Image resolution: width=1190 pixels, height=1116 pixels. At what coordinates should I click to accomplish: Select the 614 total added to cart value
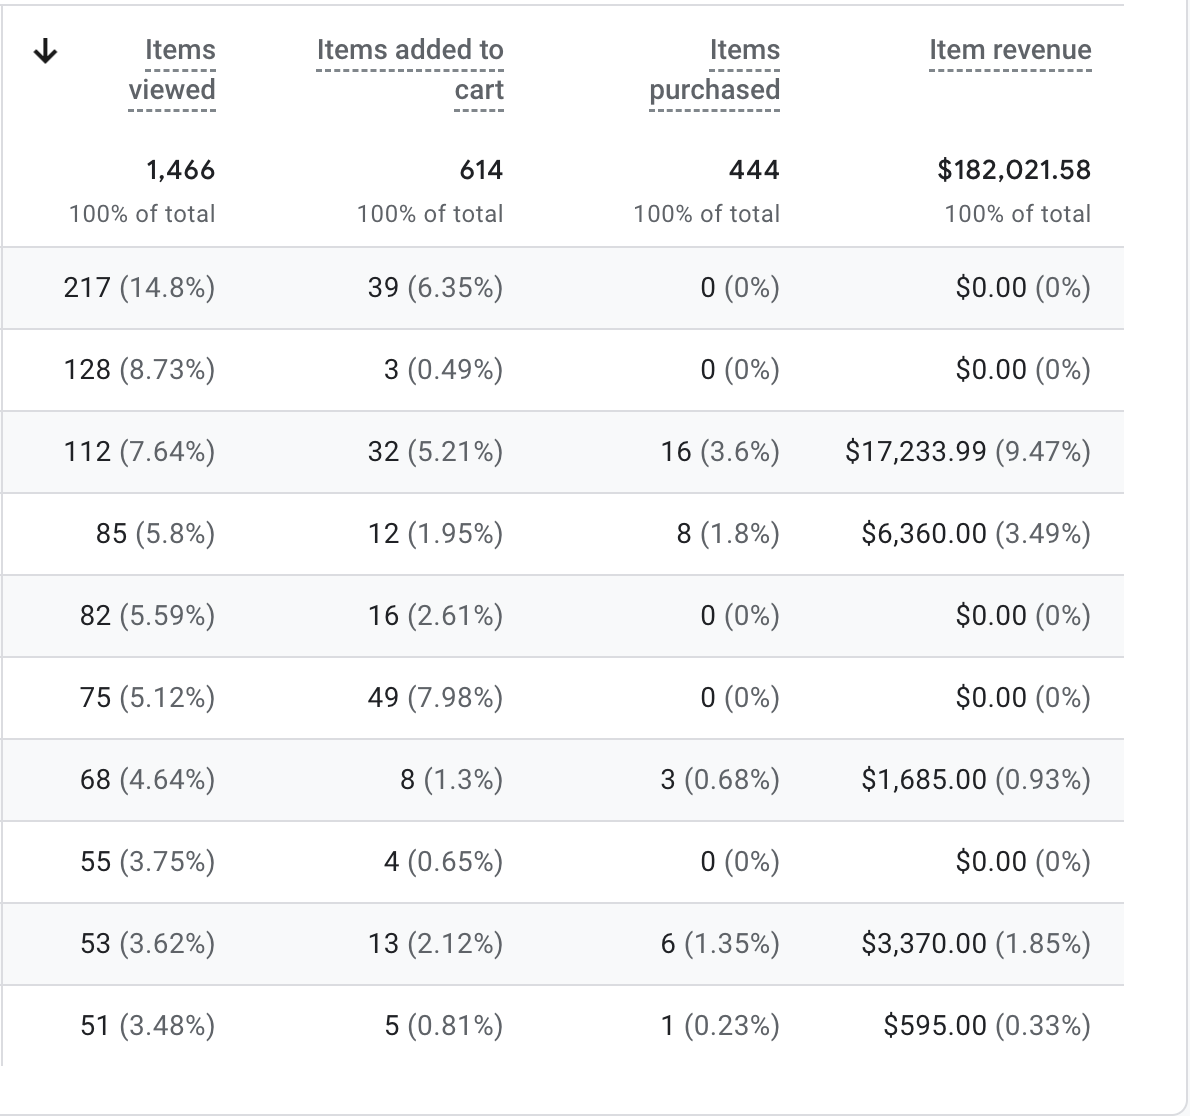pyautogui.click(x=481, y=170)
